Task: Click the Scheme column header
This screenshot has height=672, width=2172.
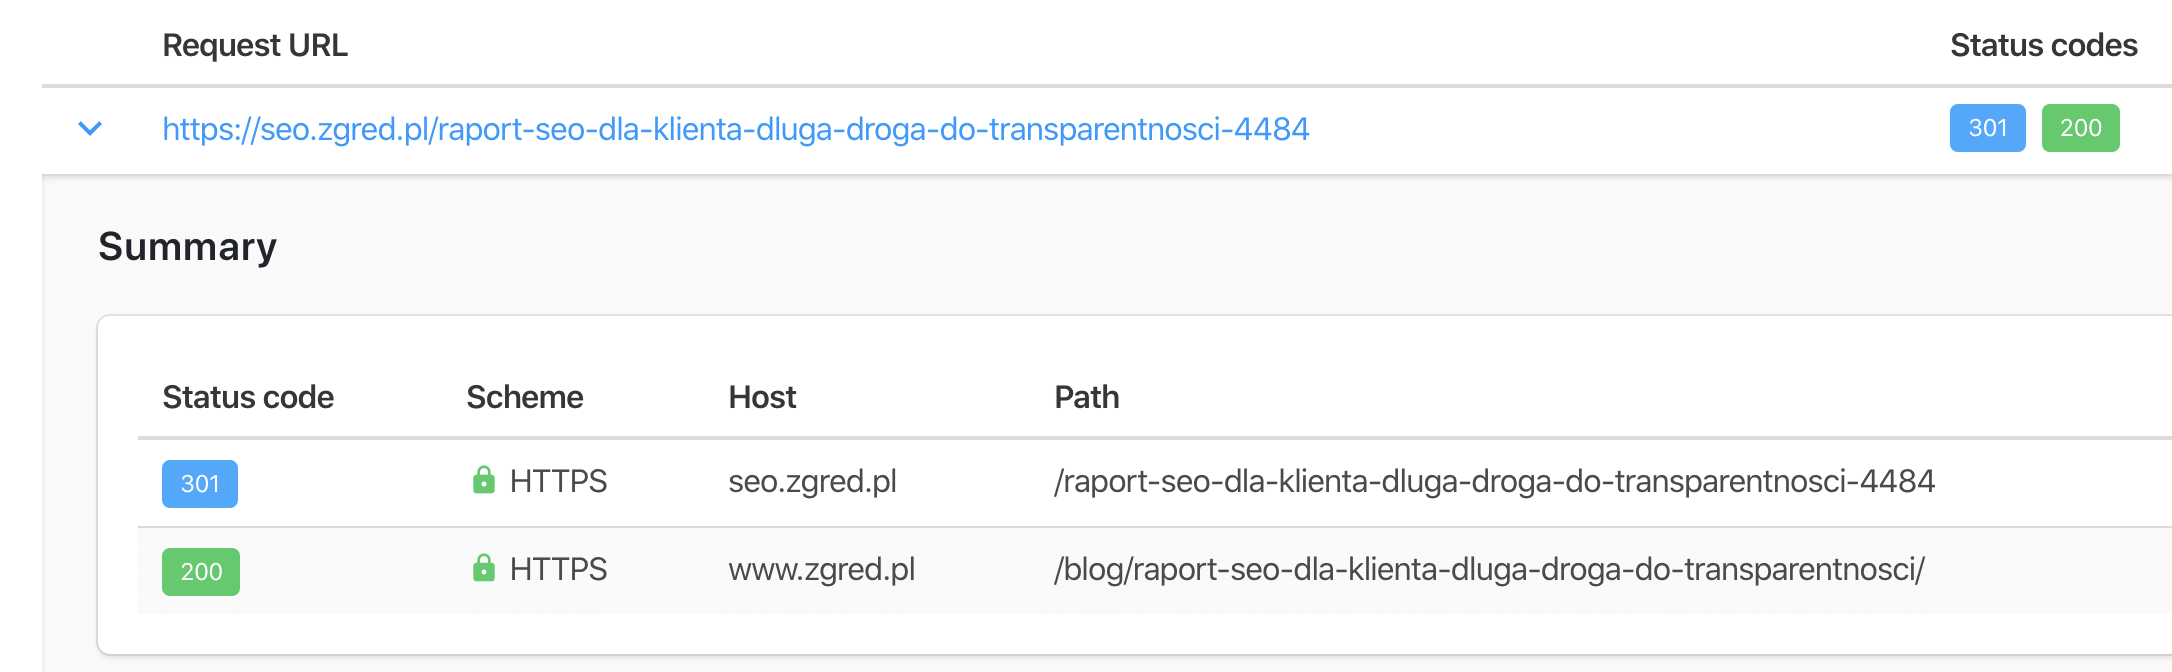Action: tap(524, 397)
